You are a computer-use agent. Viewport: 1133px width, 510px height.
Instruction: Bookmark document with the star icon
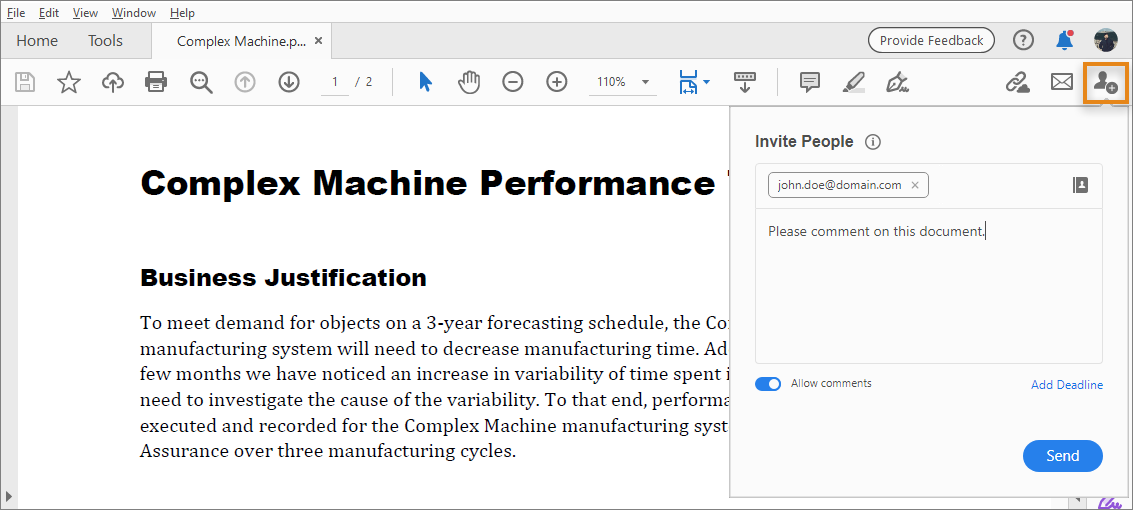click(69, 82)
